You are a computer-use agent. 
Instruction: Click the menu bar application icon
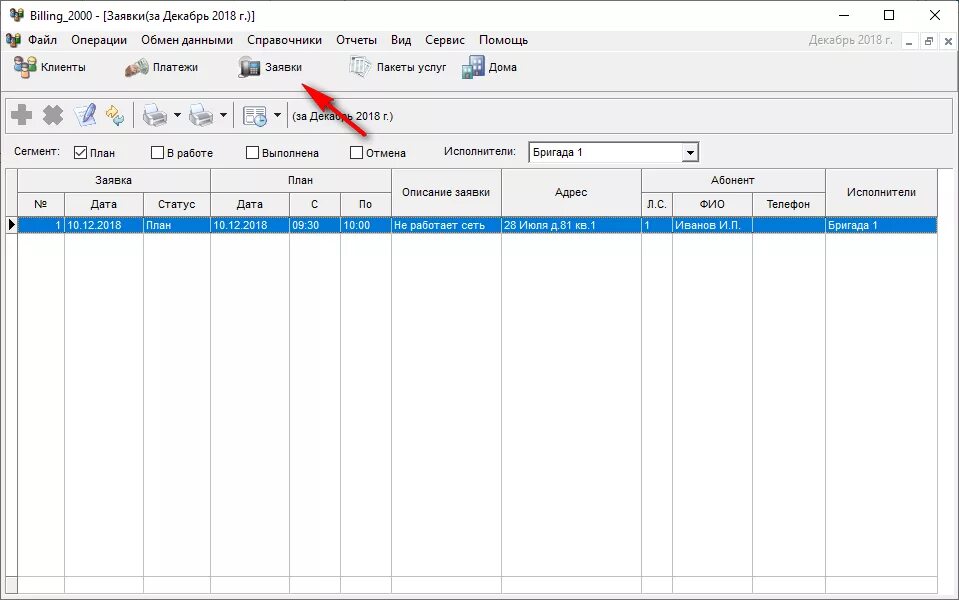13,40
